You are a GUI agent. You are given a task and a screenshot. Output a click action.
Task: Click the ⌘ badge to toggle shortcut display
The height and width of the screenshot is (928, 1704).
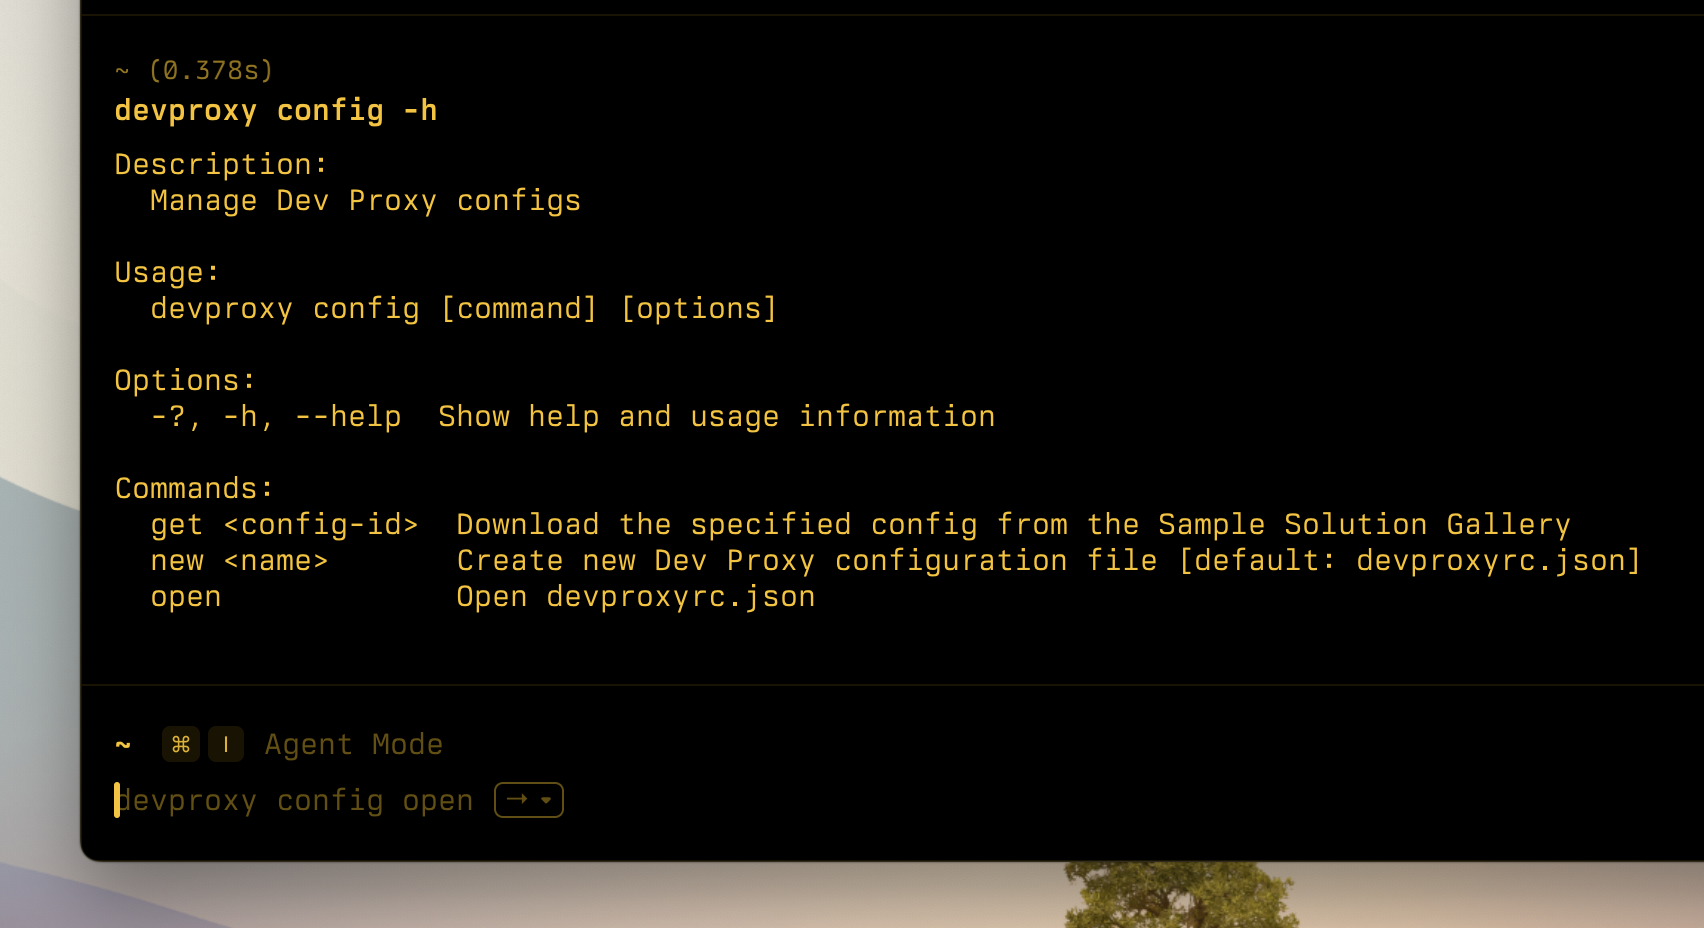pos(181,744)
